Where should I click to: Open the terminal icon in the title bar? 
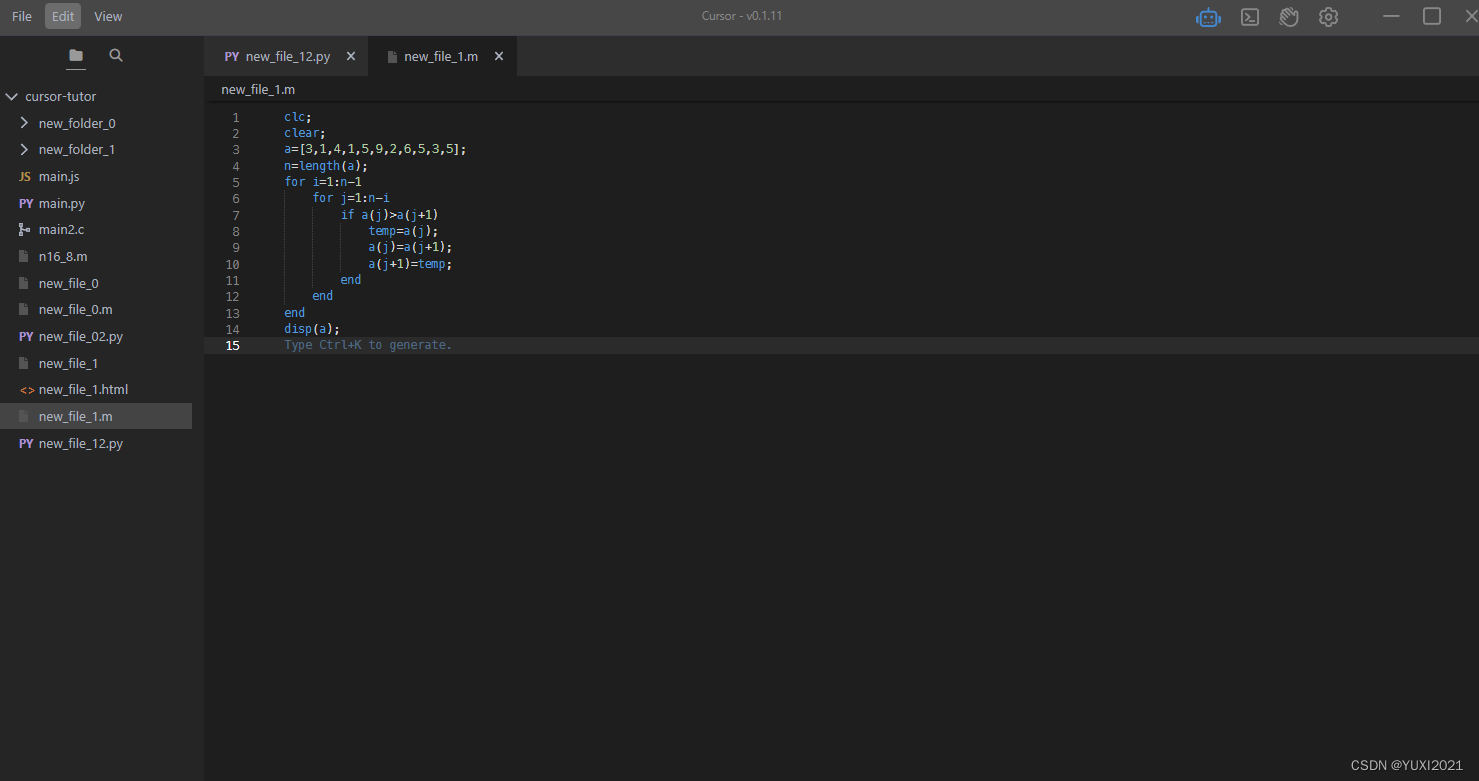(1250, 17)
